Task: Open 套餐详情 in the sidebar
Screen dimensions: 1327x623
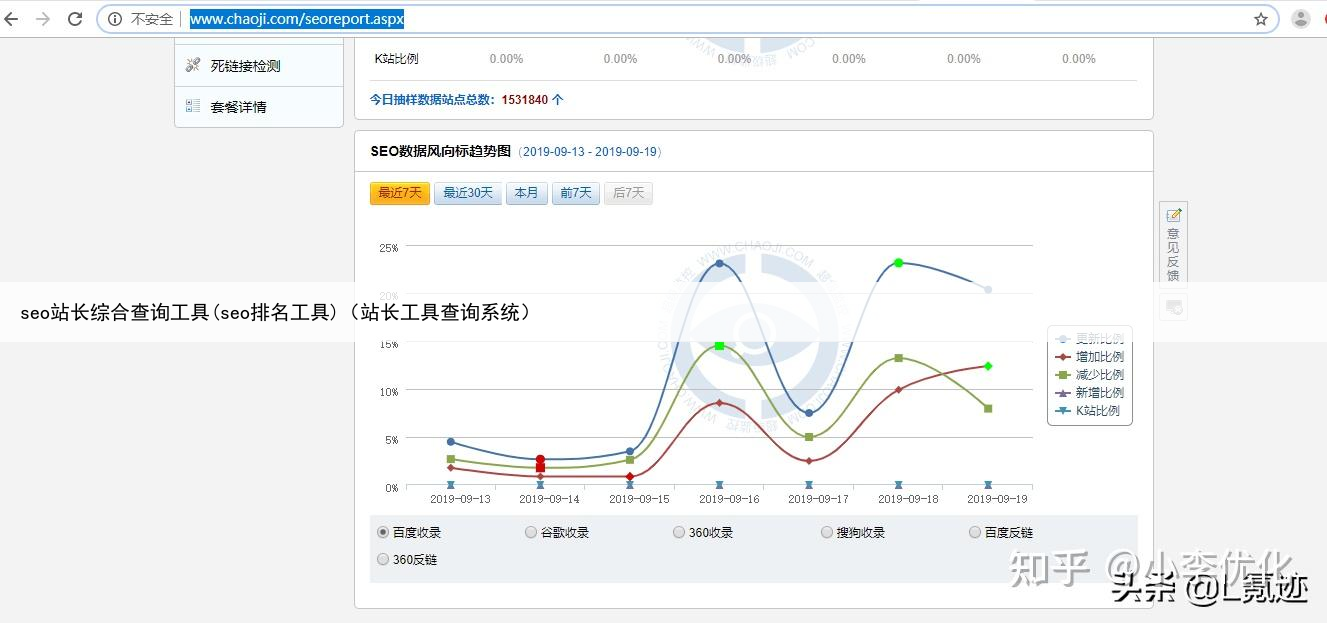Action: (238, 107)
